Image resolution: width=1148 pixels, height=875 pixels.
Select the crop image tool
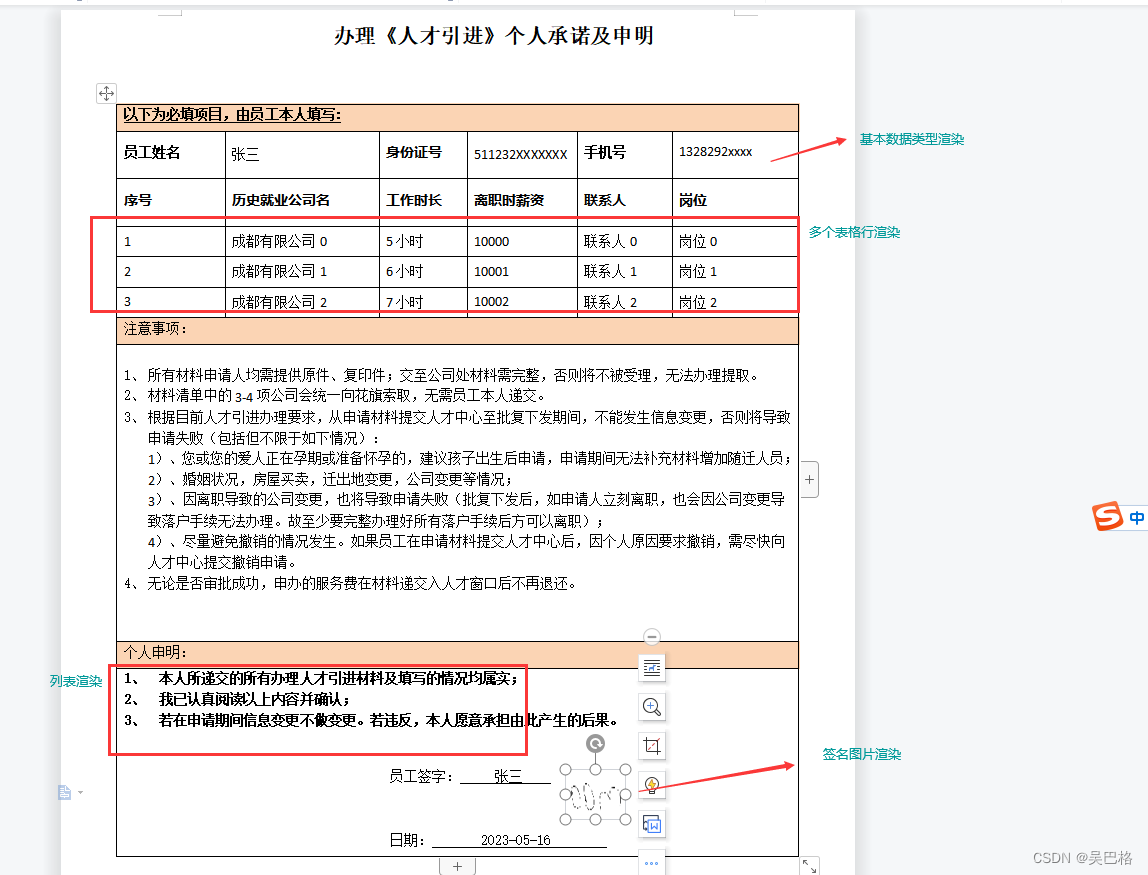tap(651, 746)
